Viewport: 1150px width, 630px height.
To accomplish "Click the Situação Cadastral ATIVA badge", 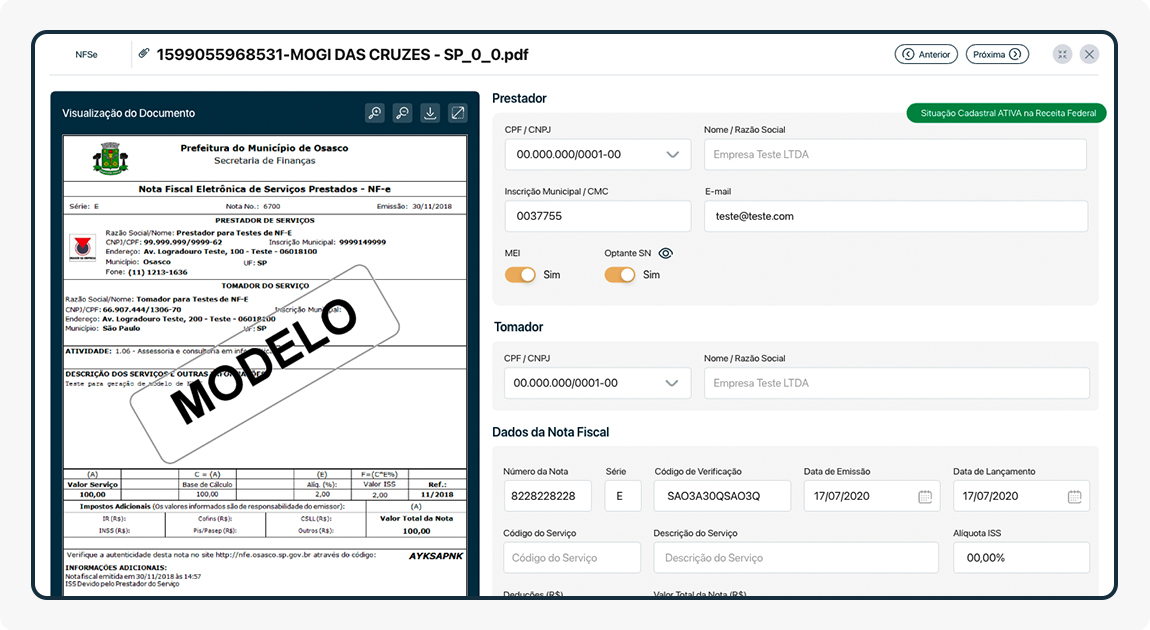I will tap(1006, 113).
